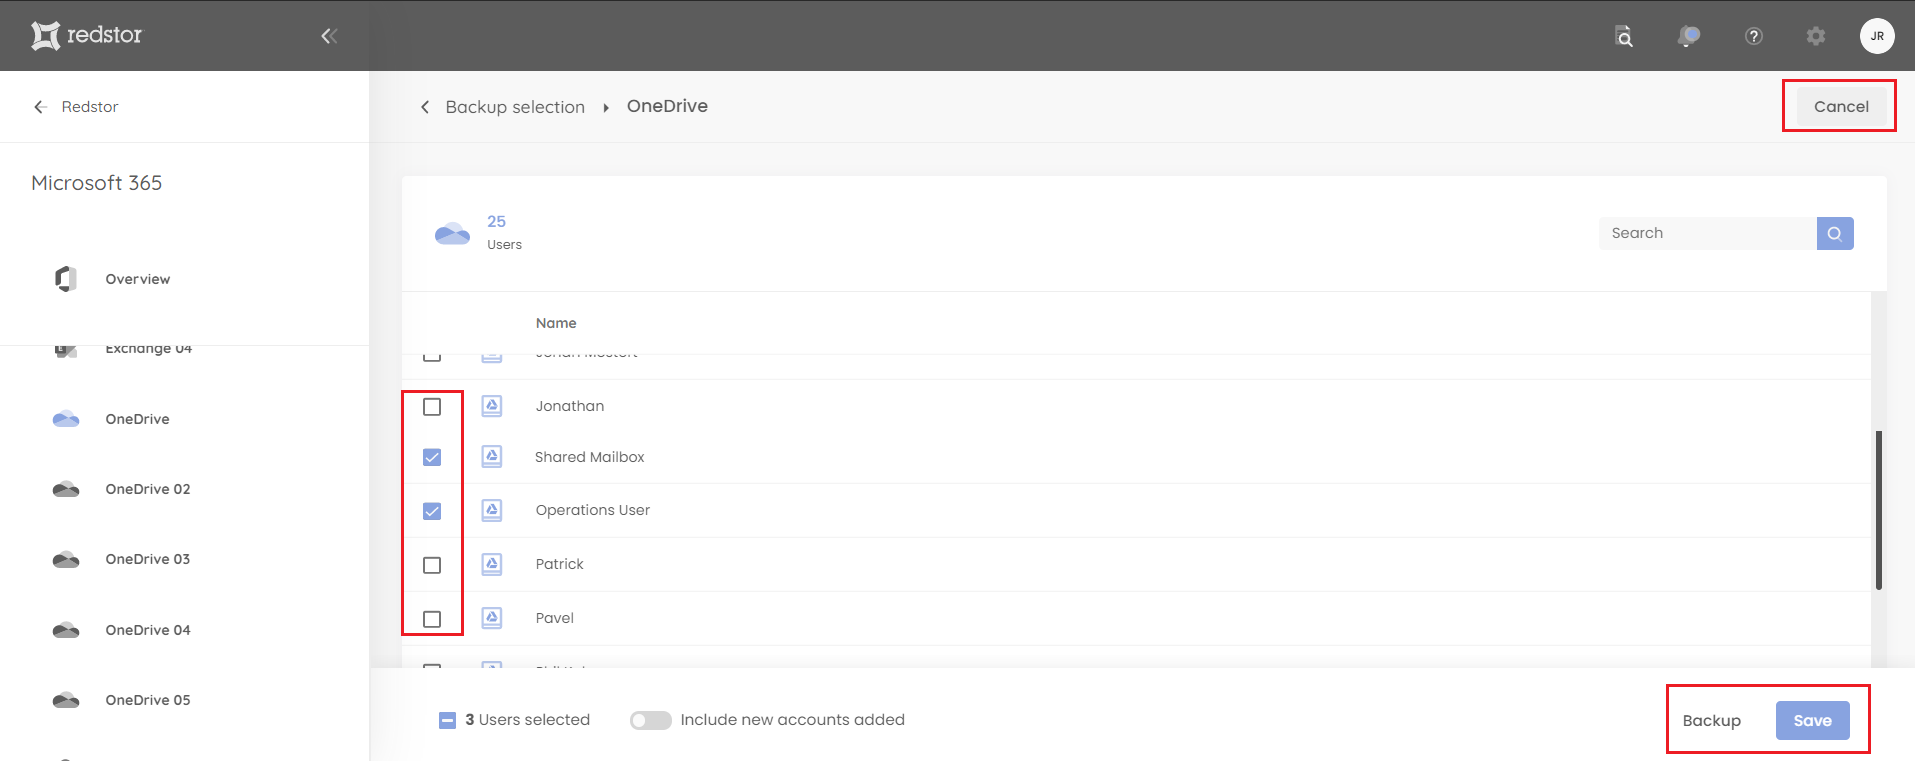This screenshot has width=1915, height=761.
Task: Click the OneDrive breadcrumb label
Action: pos(667,106)
